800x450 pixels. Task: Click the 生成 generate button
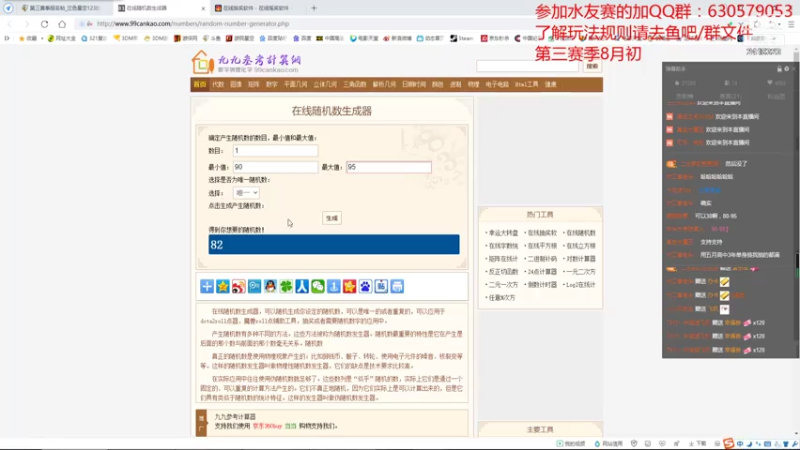click(332, 218)
